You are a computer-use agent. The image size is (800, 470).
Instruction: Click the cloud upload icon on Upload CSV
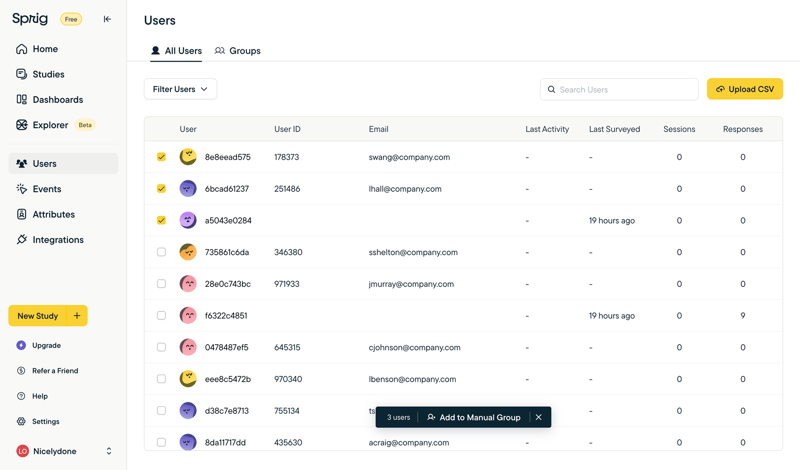720,89
